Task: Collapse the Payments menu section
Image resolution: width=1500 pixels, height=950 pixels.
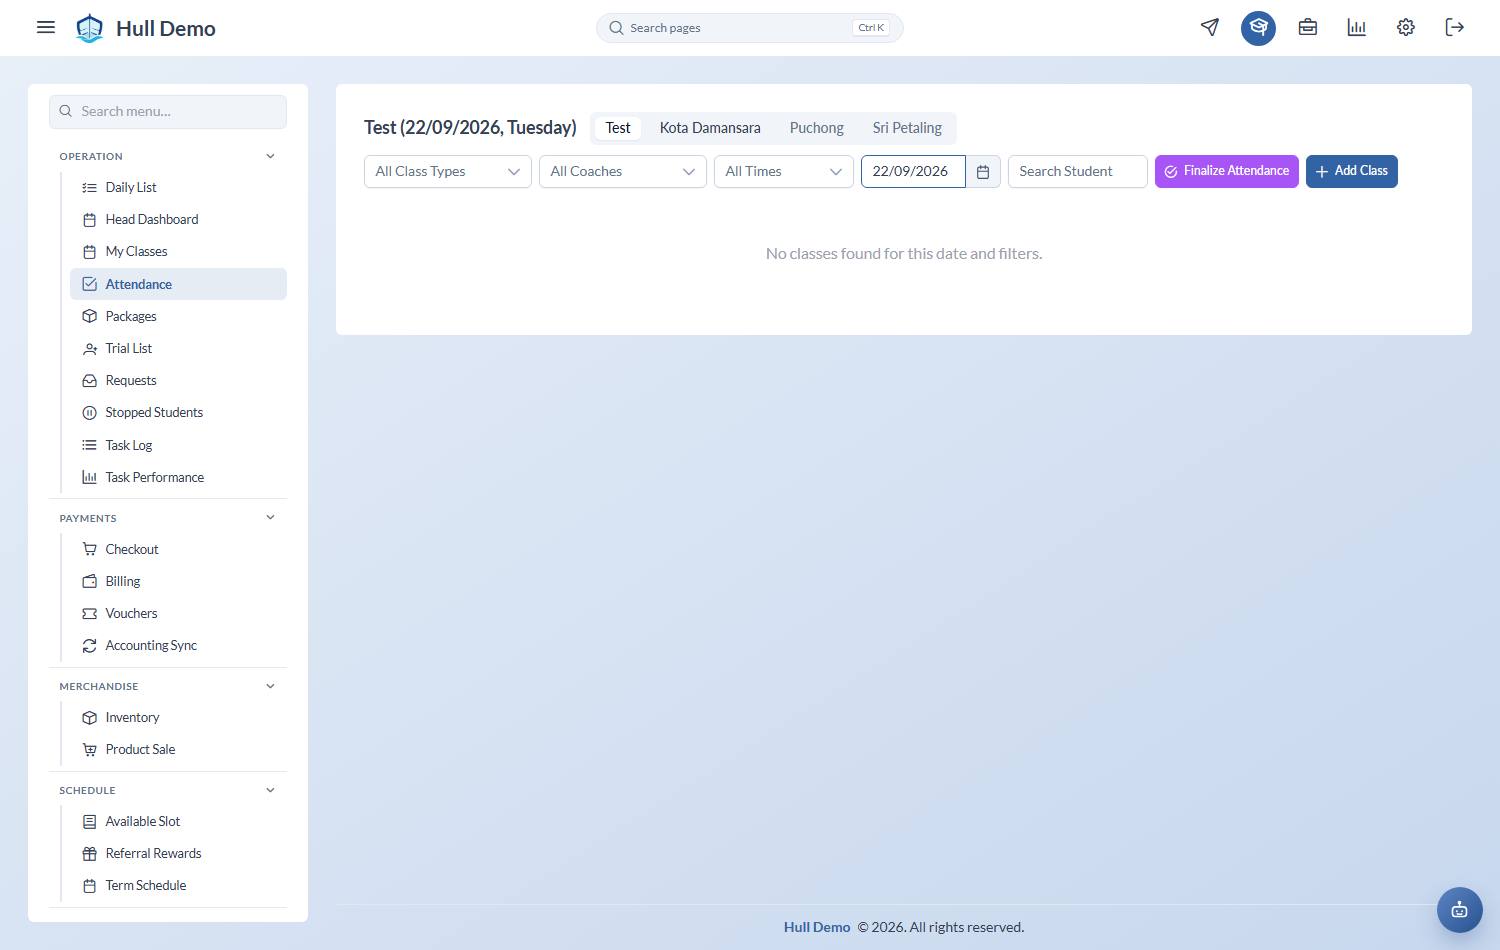Action: coord(270,517)
